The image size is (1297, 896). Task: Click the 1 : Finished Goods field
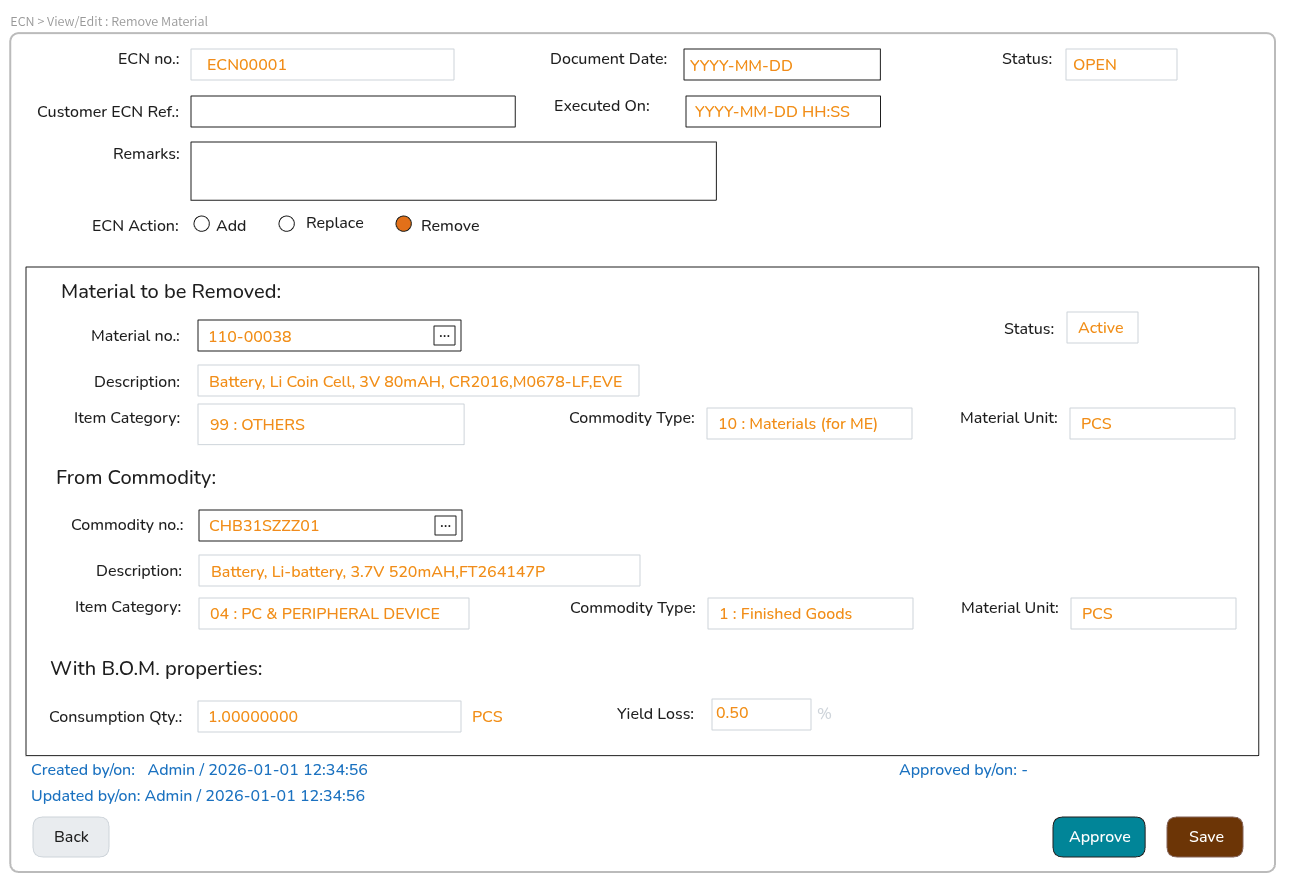(810, 613)
